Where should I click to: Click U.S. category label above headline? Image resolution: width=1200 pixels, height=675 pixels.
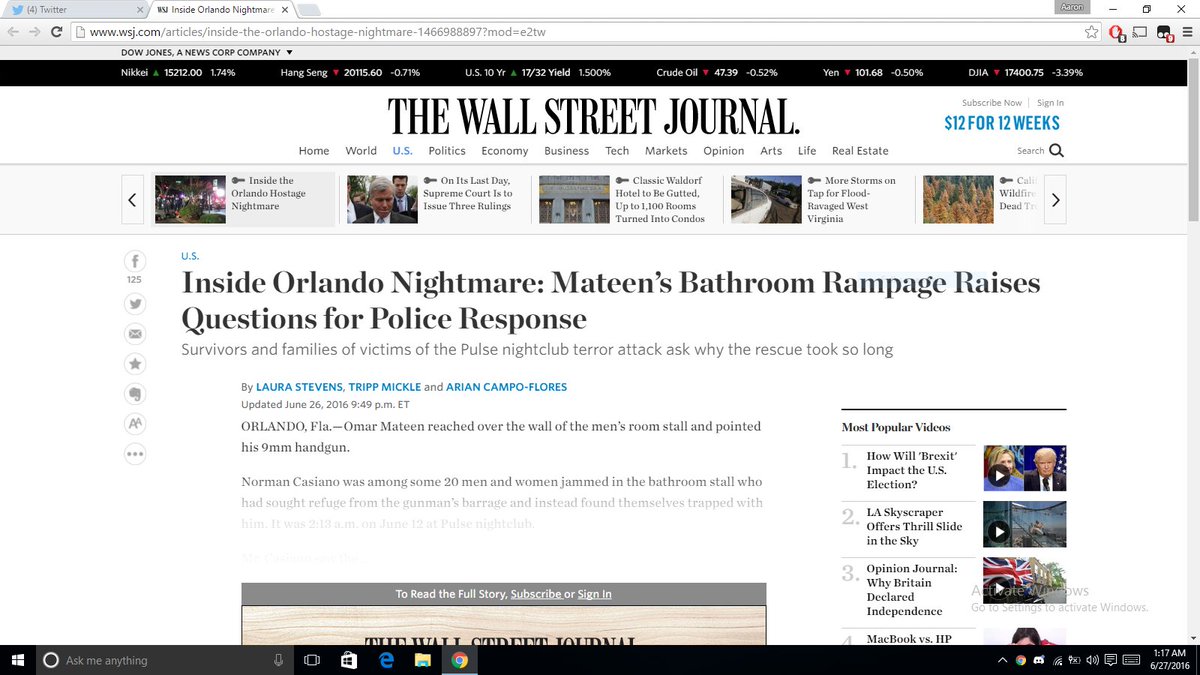point(190,256)
